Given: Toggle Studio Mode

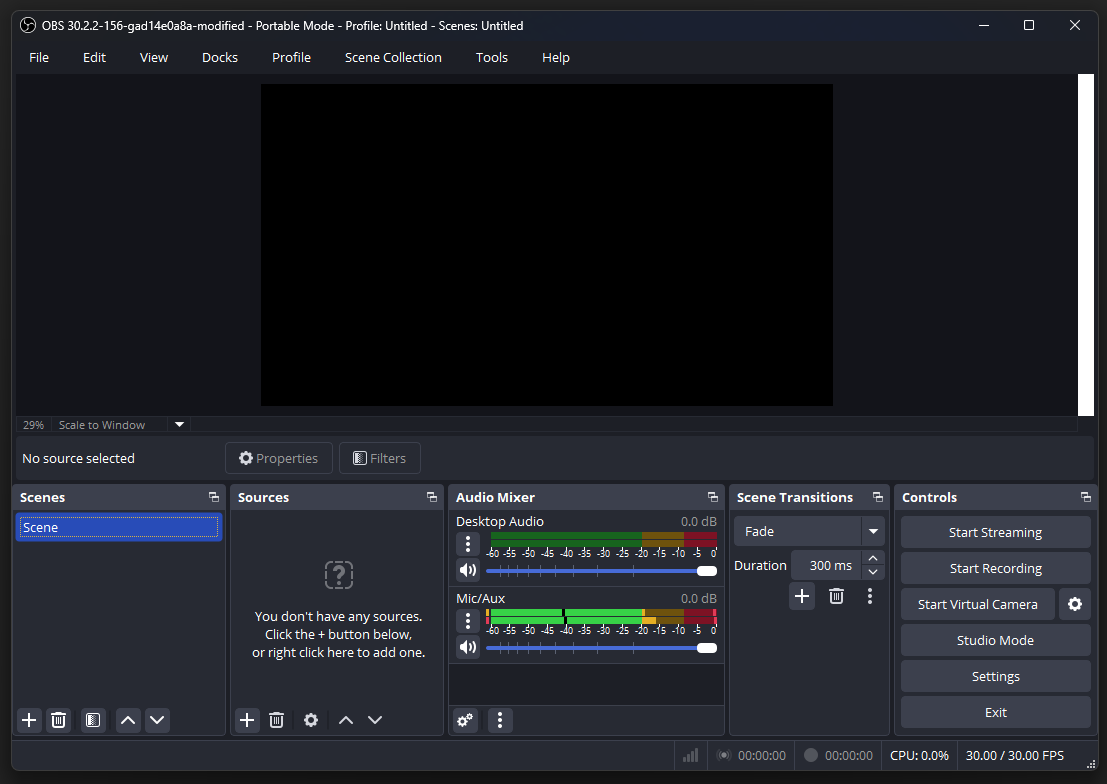Looking at the screenshot, I should 995,640.
